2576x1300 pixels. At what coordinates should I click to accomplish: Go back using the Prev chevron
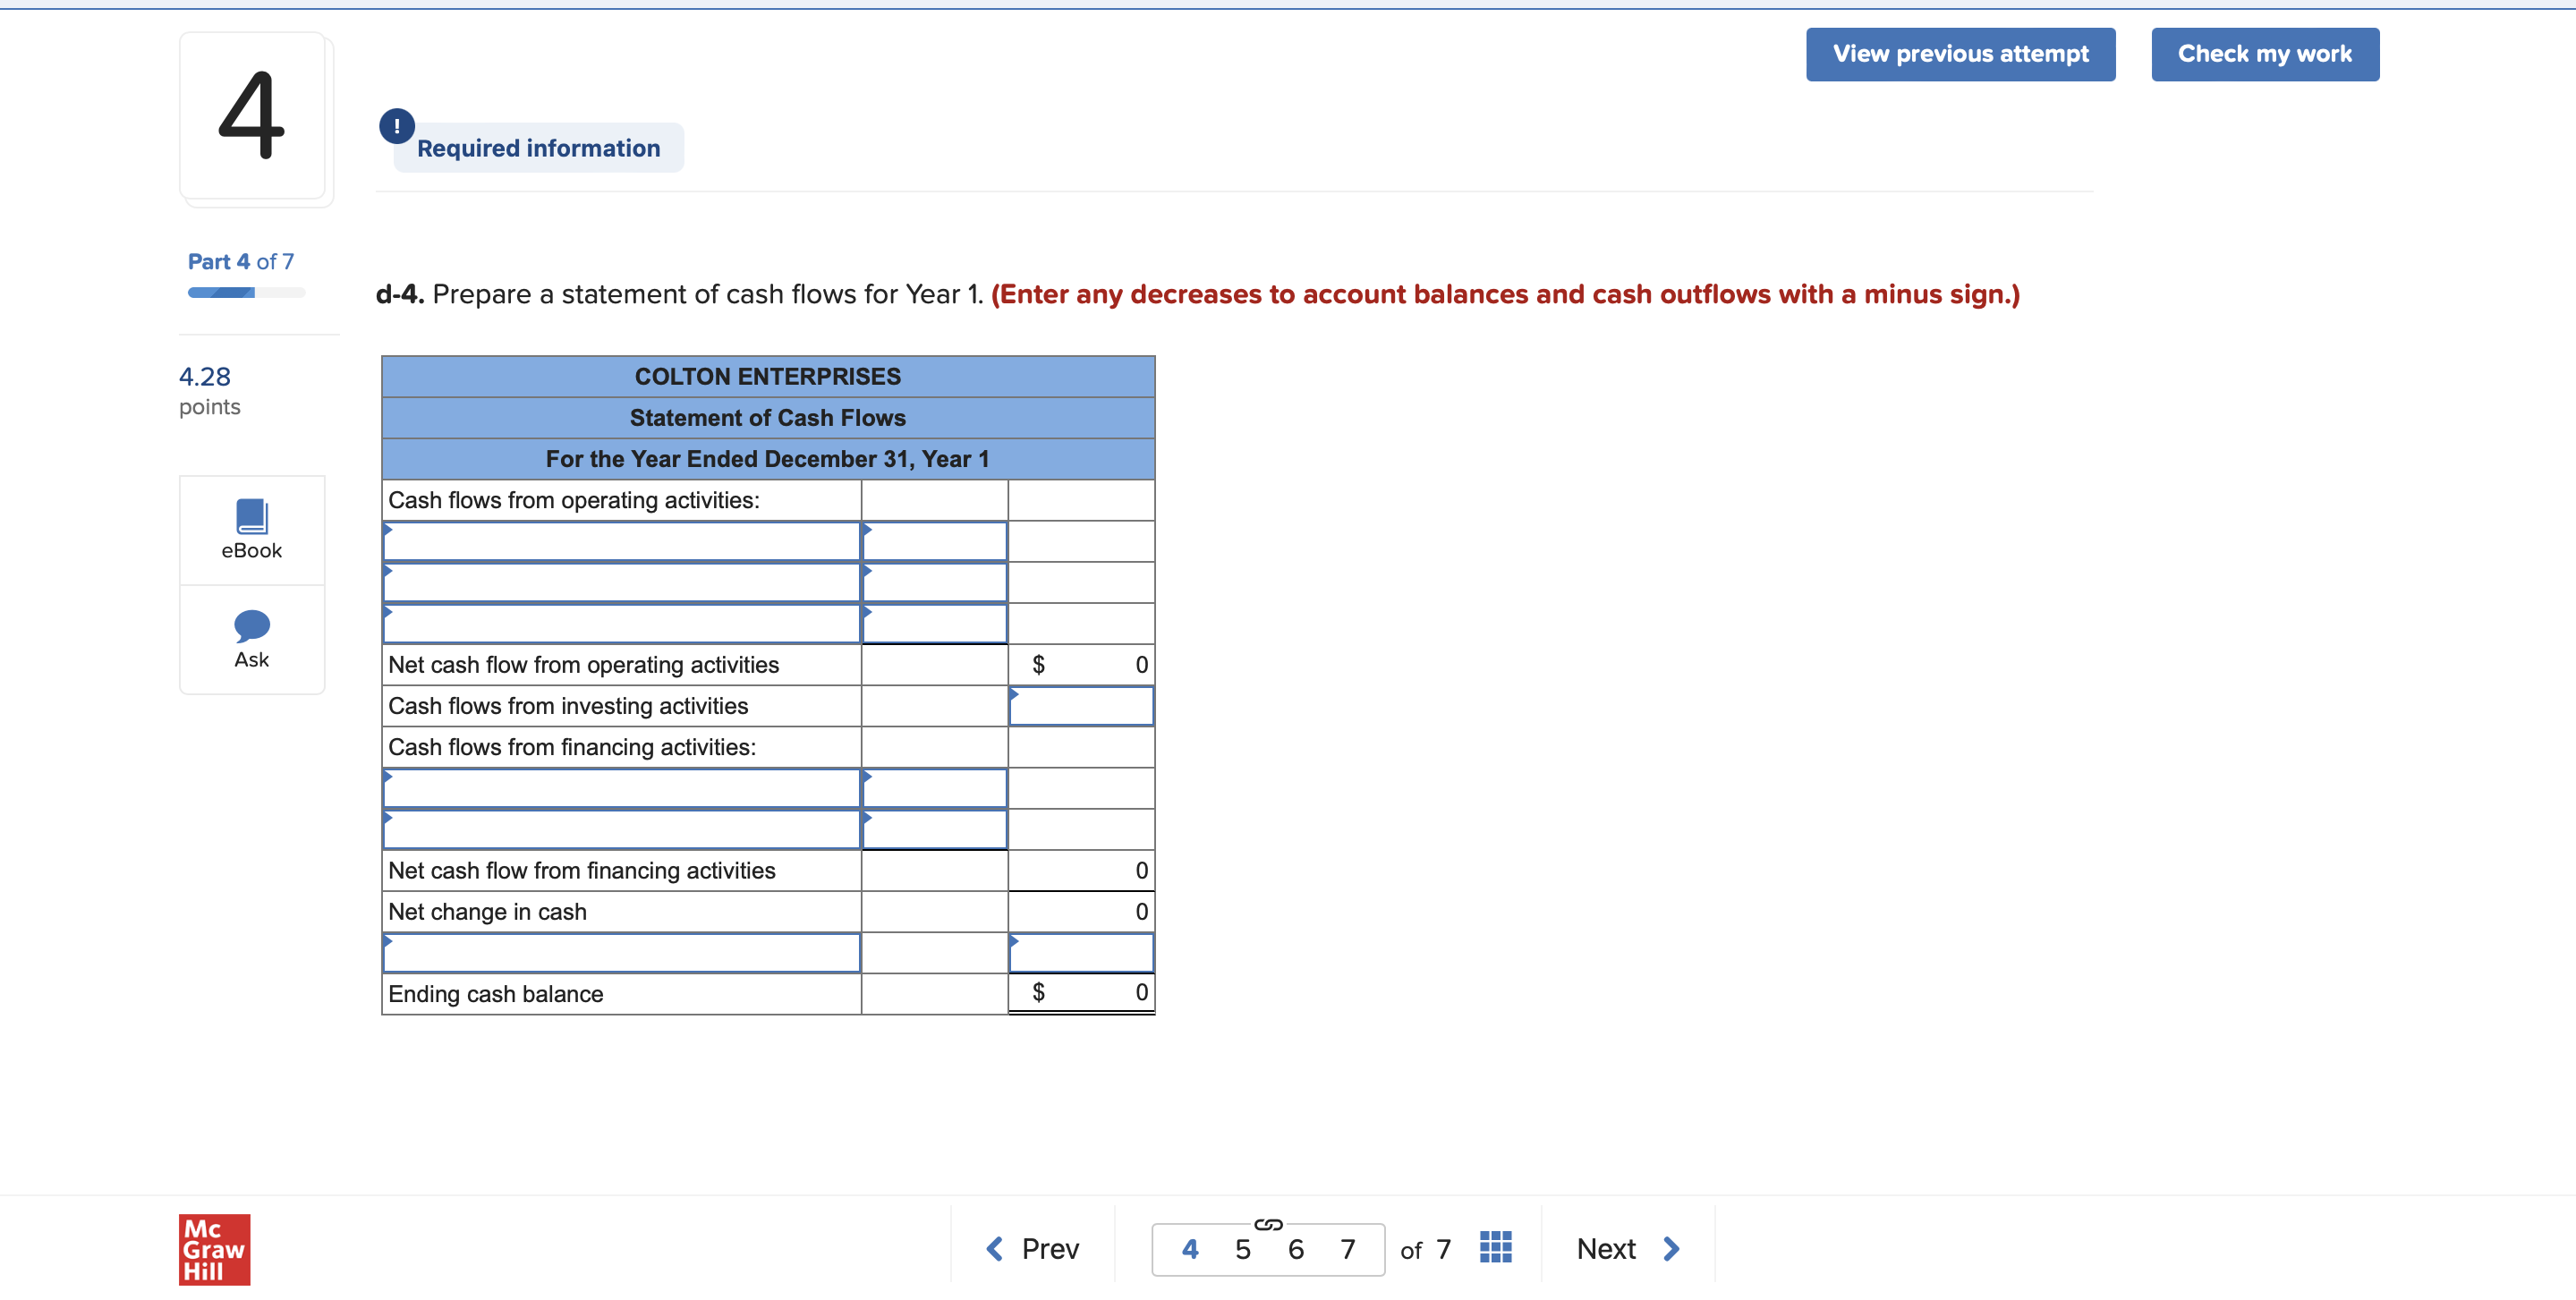[x=994, y=1248]
